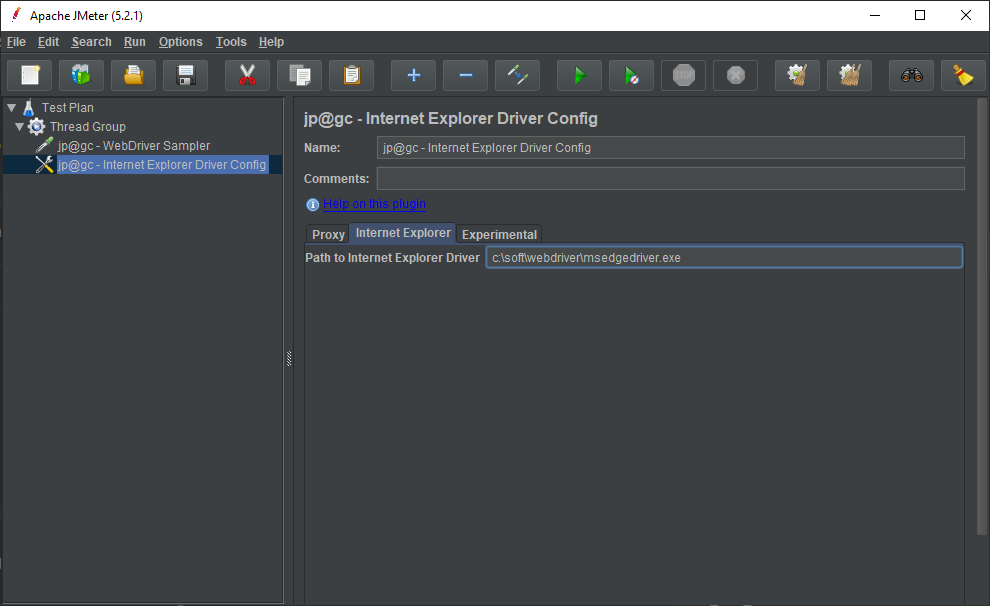Collapse the Test Plan tree node
The width and height of the screenshot is (990, 606).
tap(11, 108)
